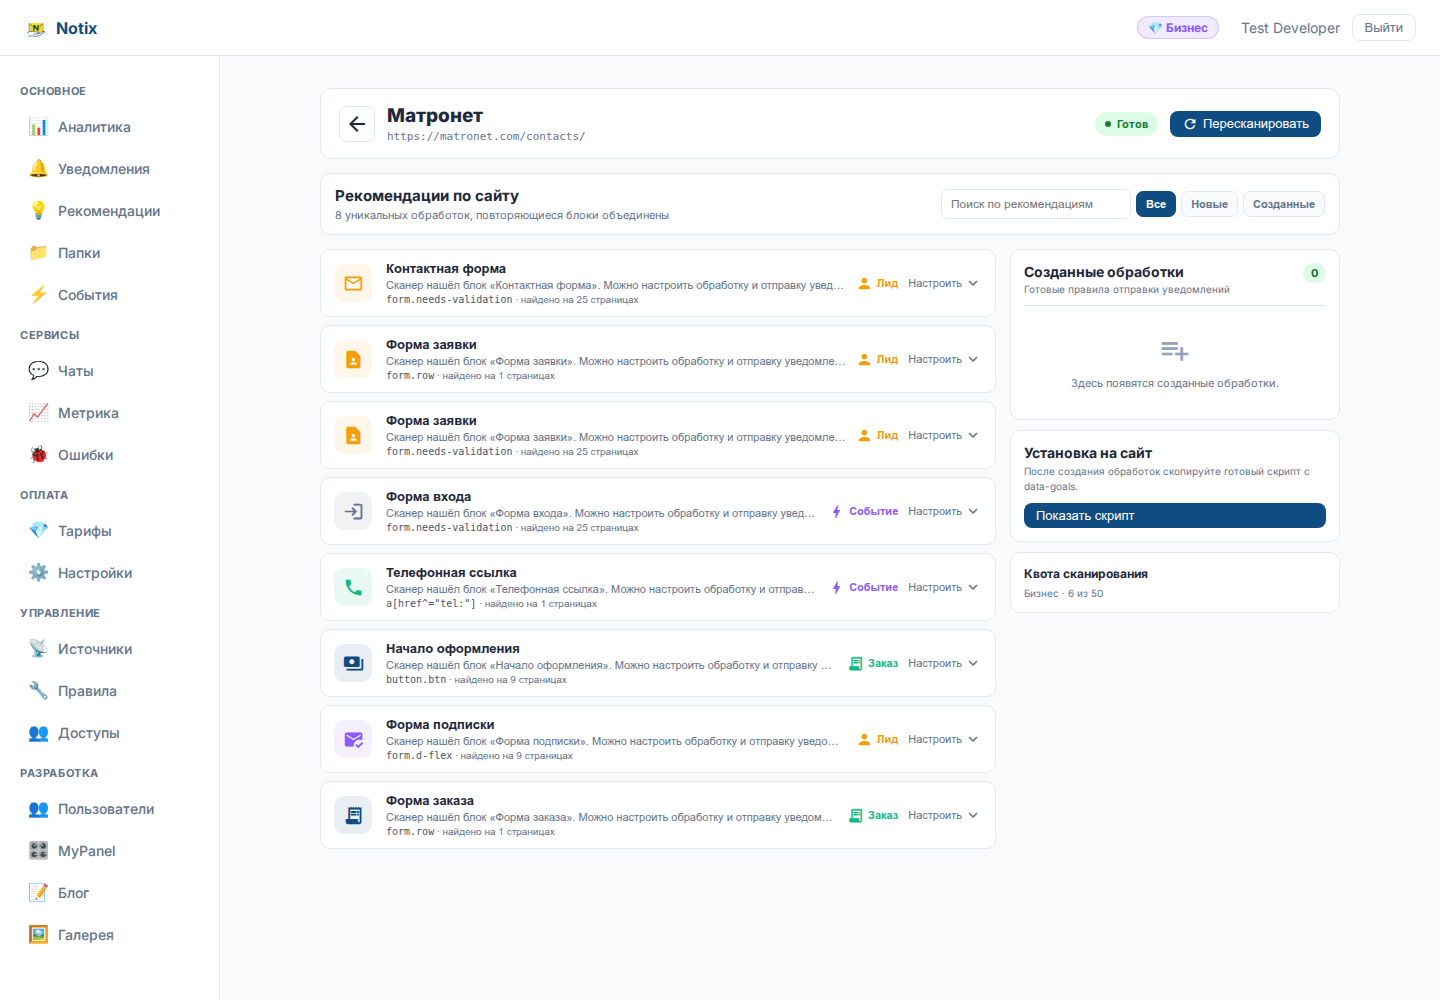This screenshot has width=1440, height=1000.
Task: Click the phone icon of Телефонная ссылка
Action: 353,587
